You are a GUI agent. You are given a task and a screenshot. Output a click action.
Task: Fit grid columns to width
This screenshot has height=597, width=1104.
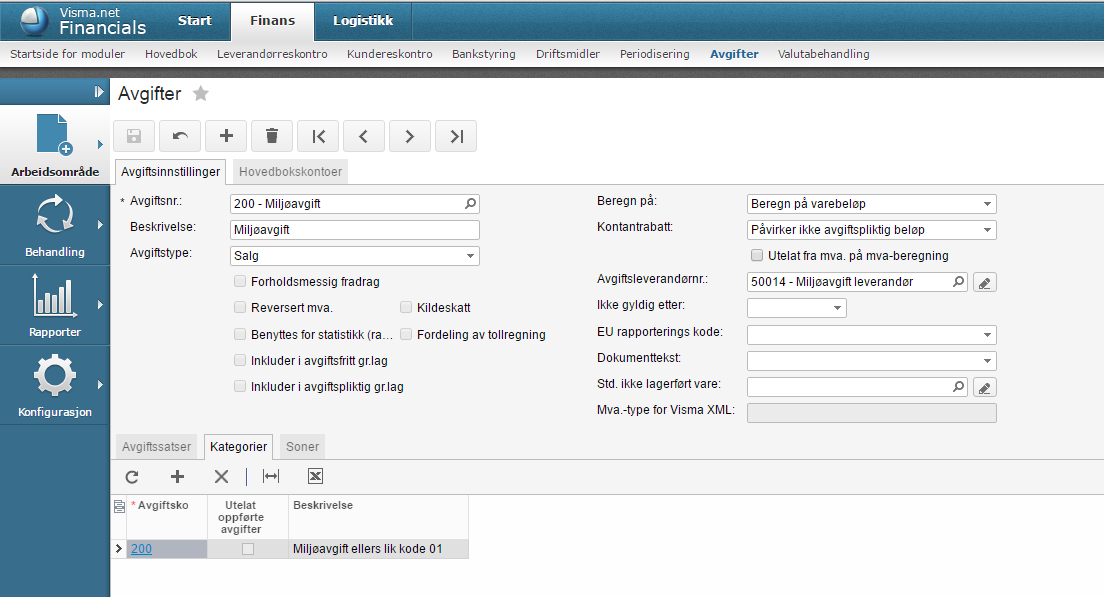(x=270, y=477)
